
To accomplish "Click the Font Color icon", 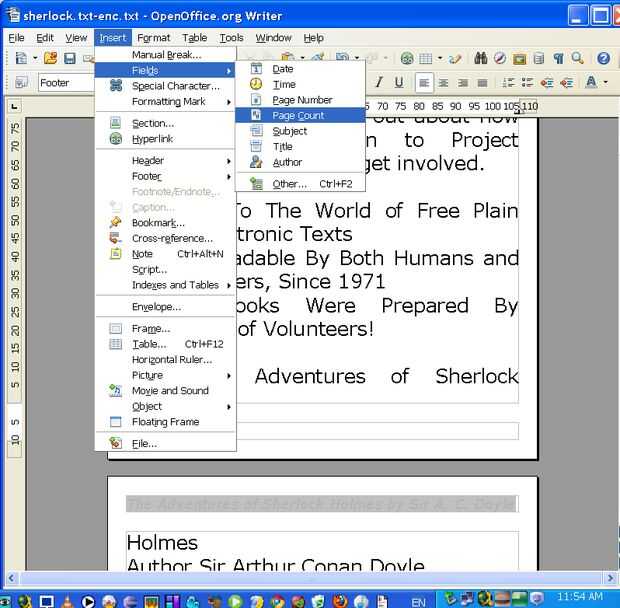I will [591, 82].
